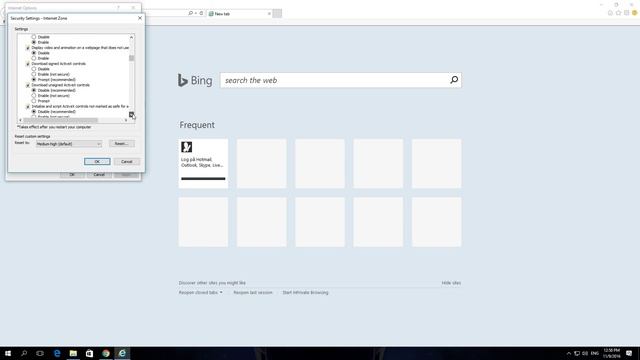Select the New tab browser tab
Image resolution: width=640 pixels, height=360 pixels.
[239, 14]
